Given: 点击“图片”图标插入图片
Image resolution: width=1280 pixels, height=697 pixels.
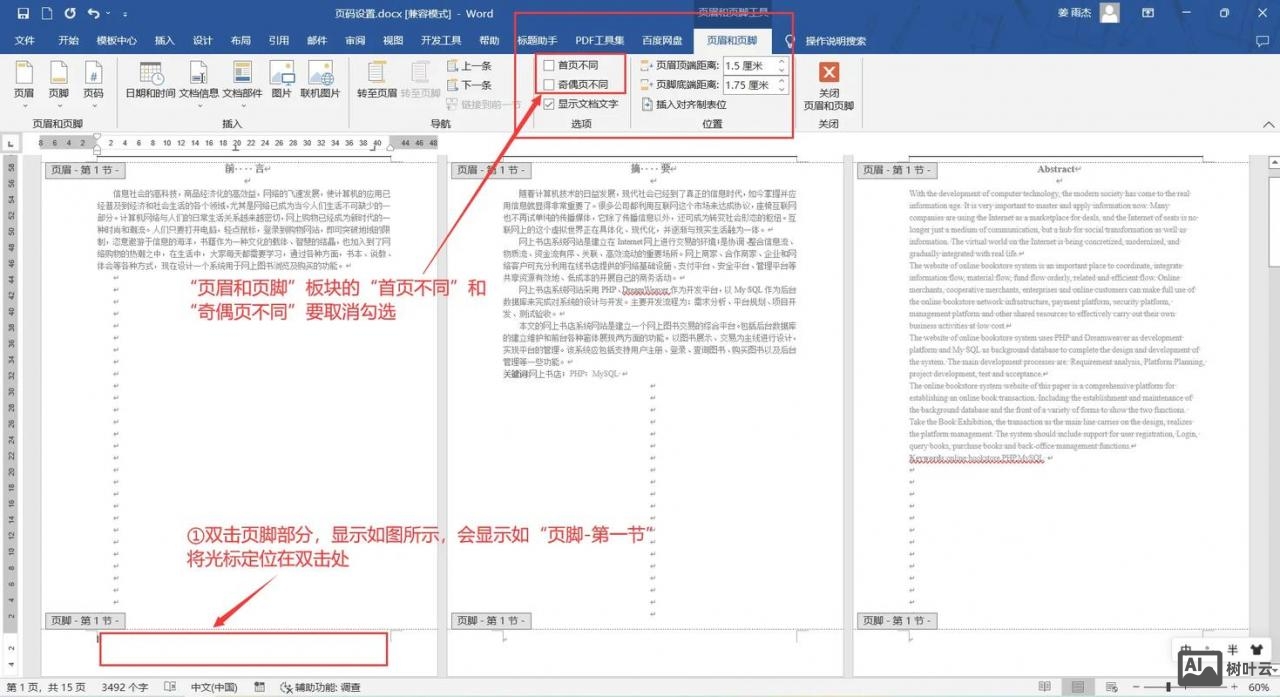Looking at the screenshot, I should 281,80.
